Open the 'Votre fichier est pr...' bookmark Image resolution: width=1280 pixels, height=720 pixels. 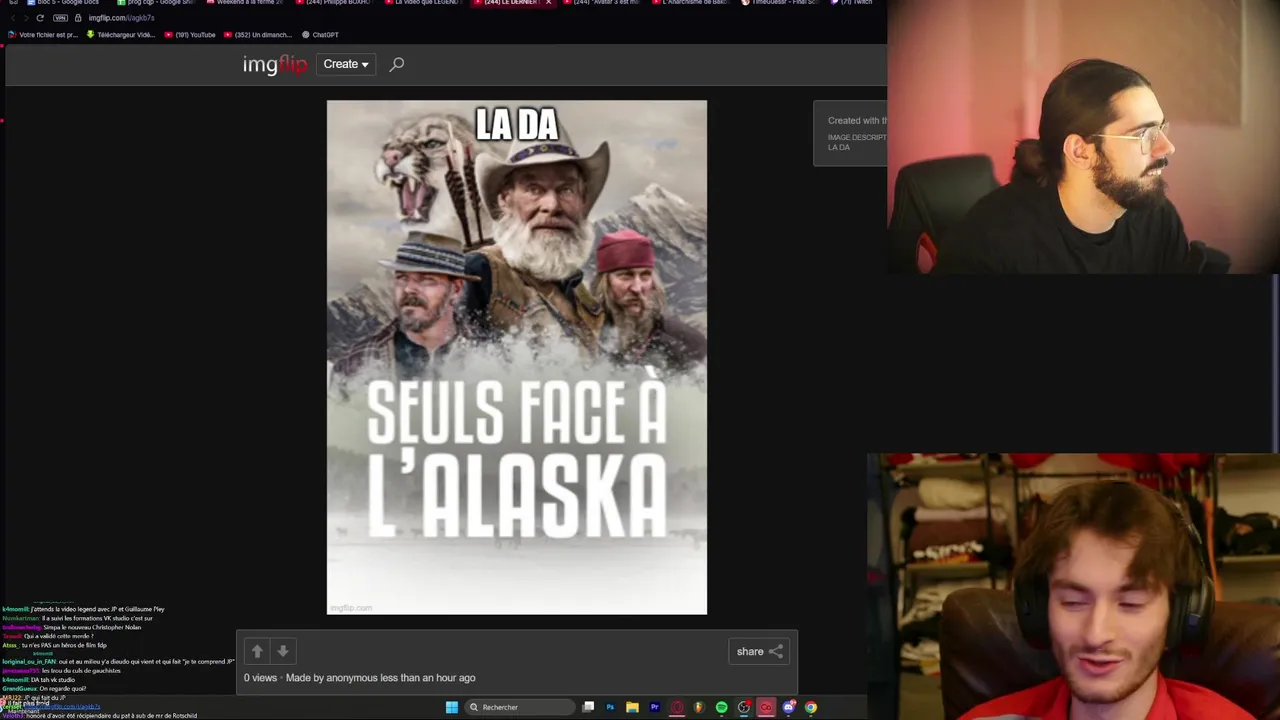tap(42, 34)
